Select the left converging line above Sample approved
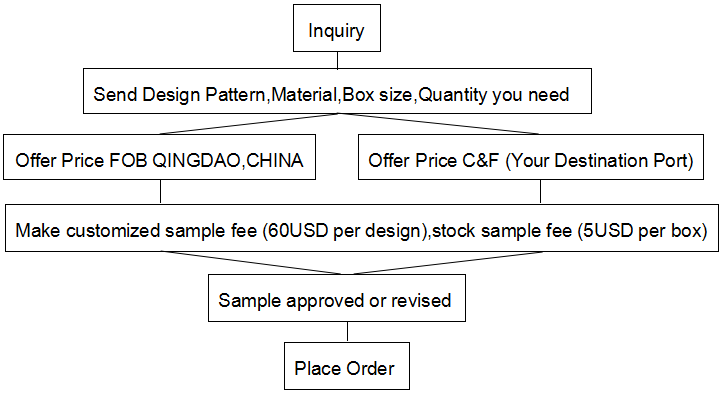This screenshot has height=402, width=722. 252,262
